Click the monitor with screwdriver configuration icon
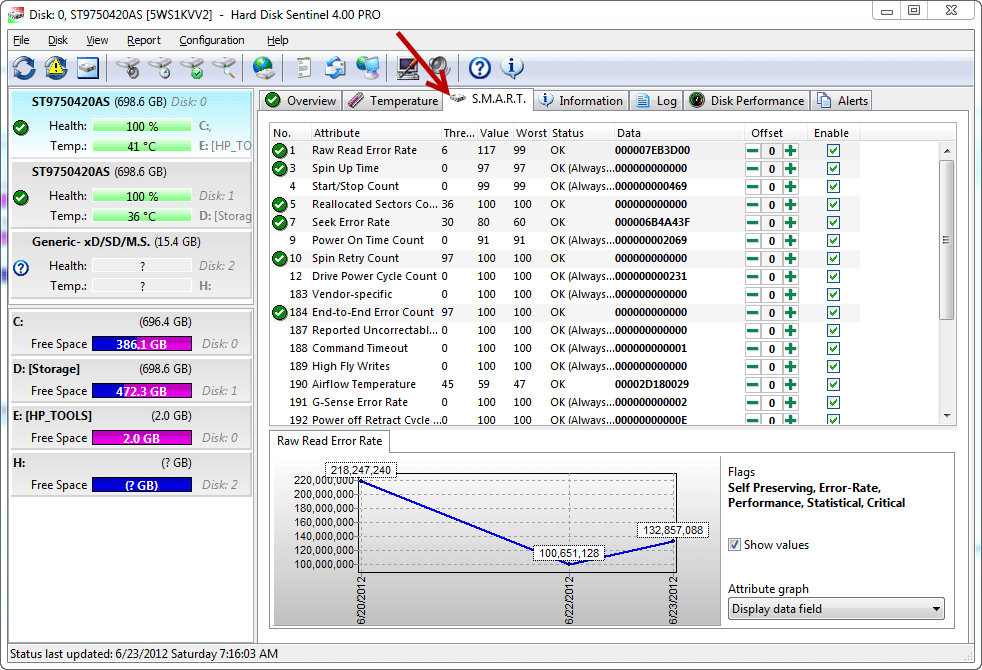Viewport: 982px width, 670px height. (408, 68)
